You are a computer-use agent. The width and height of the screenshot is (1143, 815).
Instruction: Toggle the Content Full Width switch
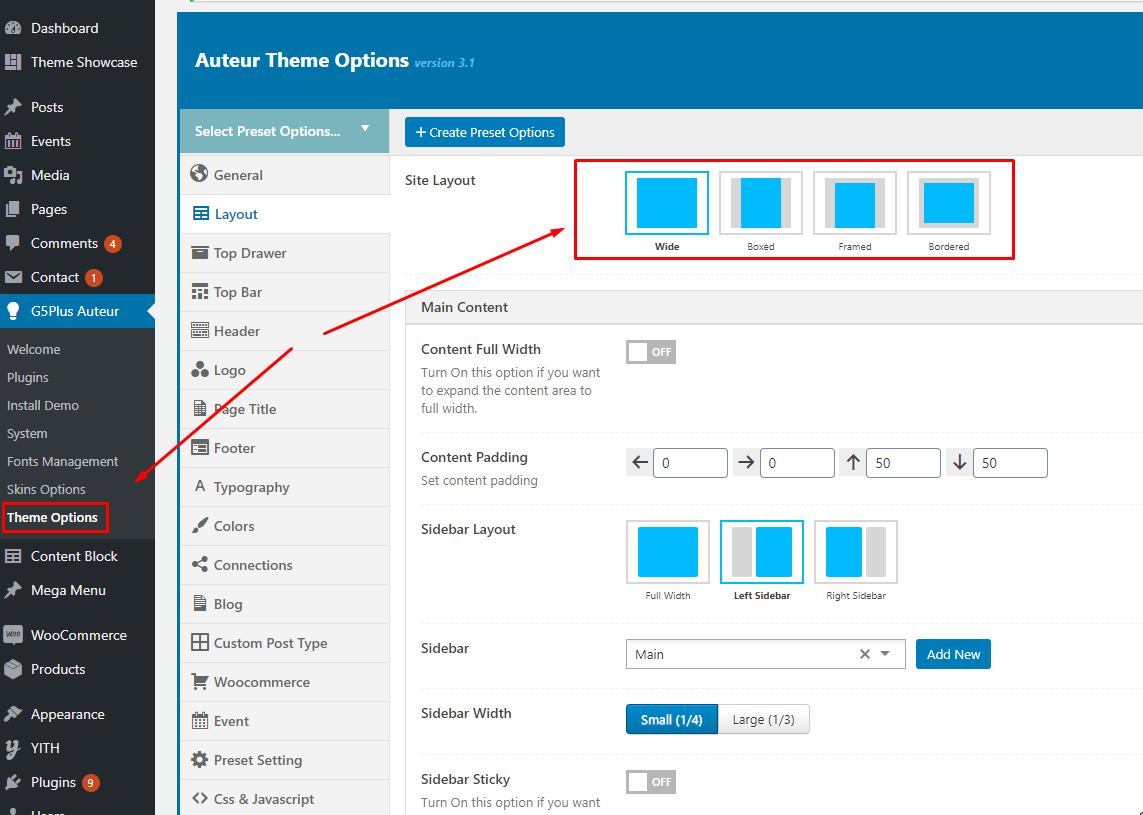(651, 352)
